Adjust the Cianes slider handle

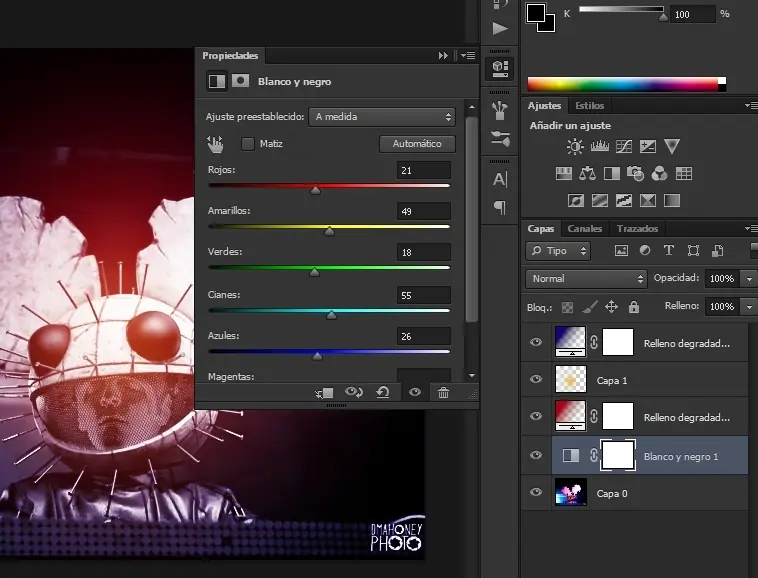[x=331, y=315]
